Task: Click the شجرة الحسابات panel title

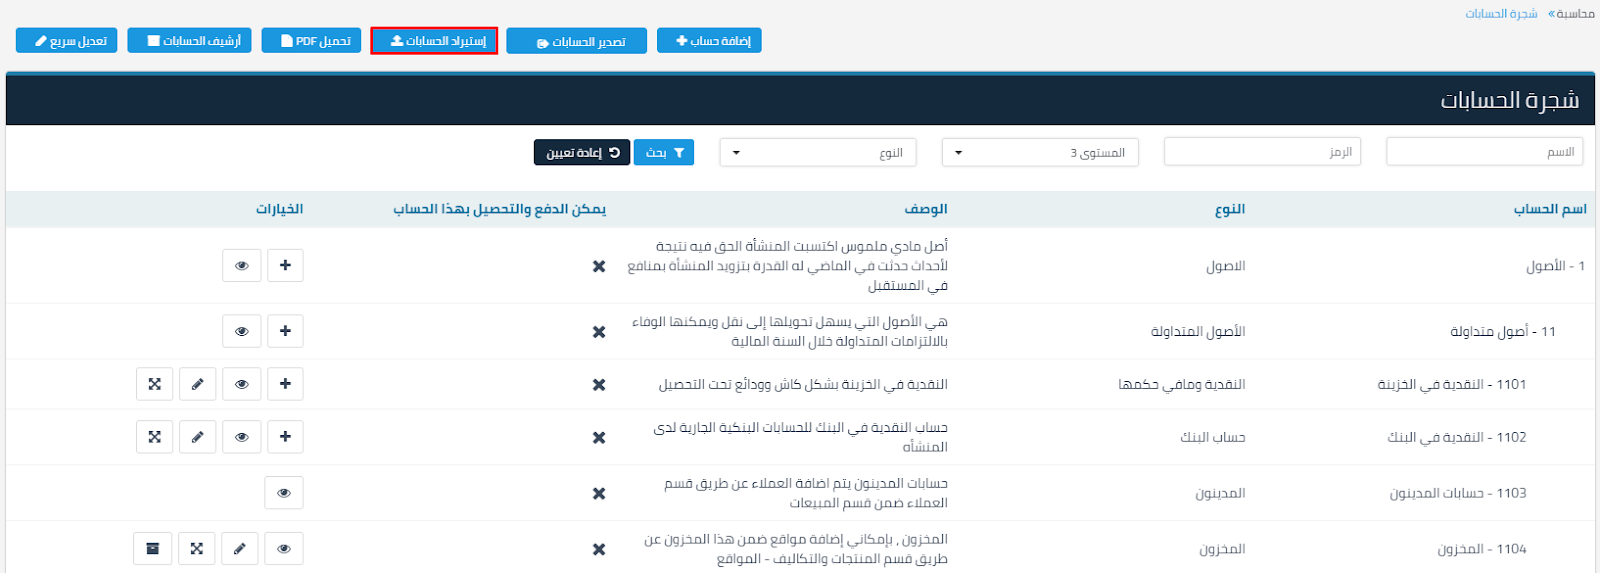Action: (x=1510, y=100)
